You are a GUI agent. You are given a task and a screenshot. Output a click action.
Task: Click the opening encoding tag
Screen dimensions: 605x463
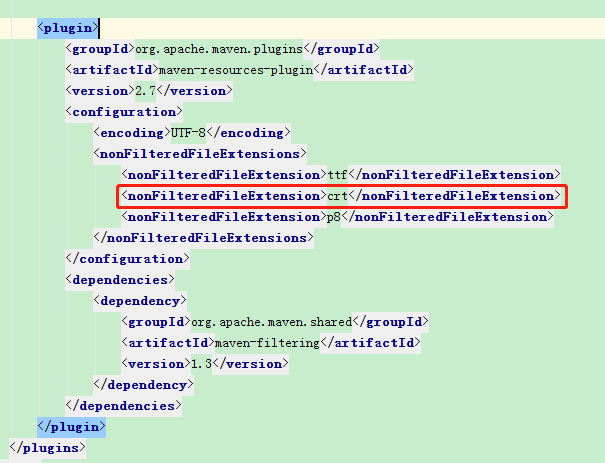point(132,133)
